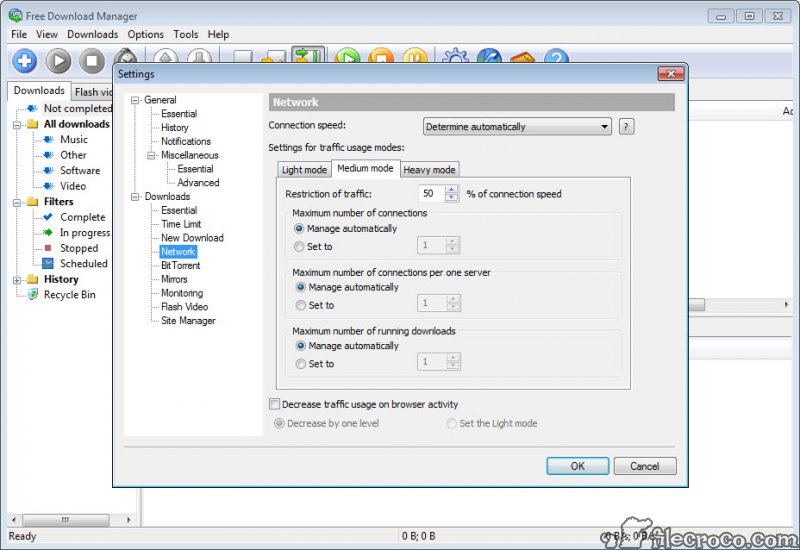The width and height of the screenshot is (800, 550).
Task: Collapse the Miscellaneous node in Settings tree
Action: click(152, 155)
